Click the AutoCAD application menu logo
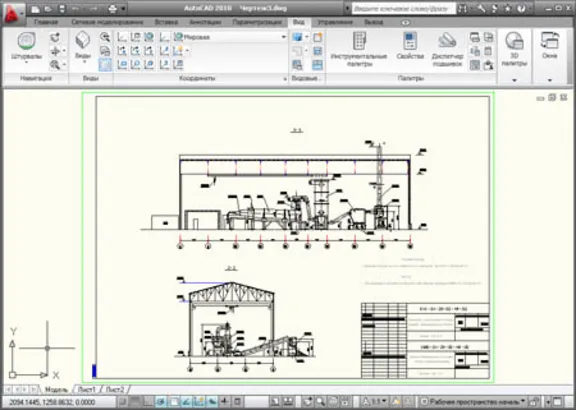 point(12,13)
